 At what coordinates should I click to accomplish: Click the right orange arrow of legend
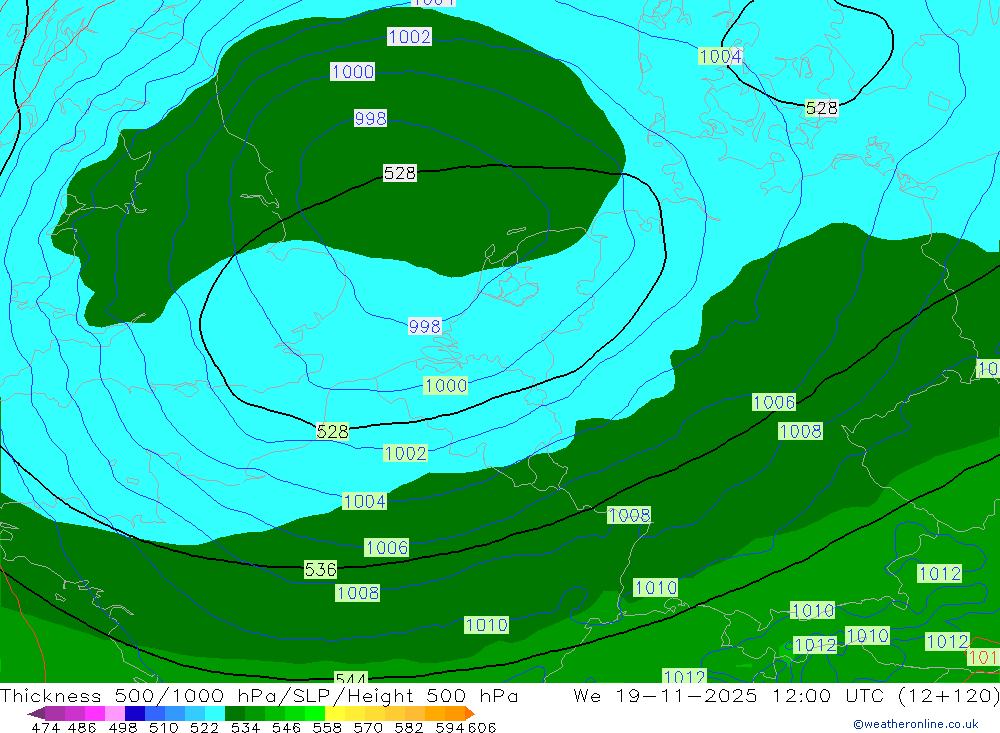tap(469, 713)
